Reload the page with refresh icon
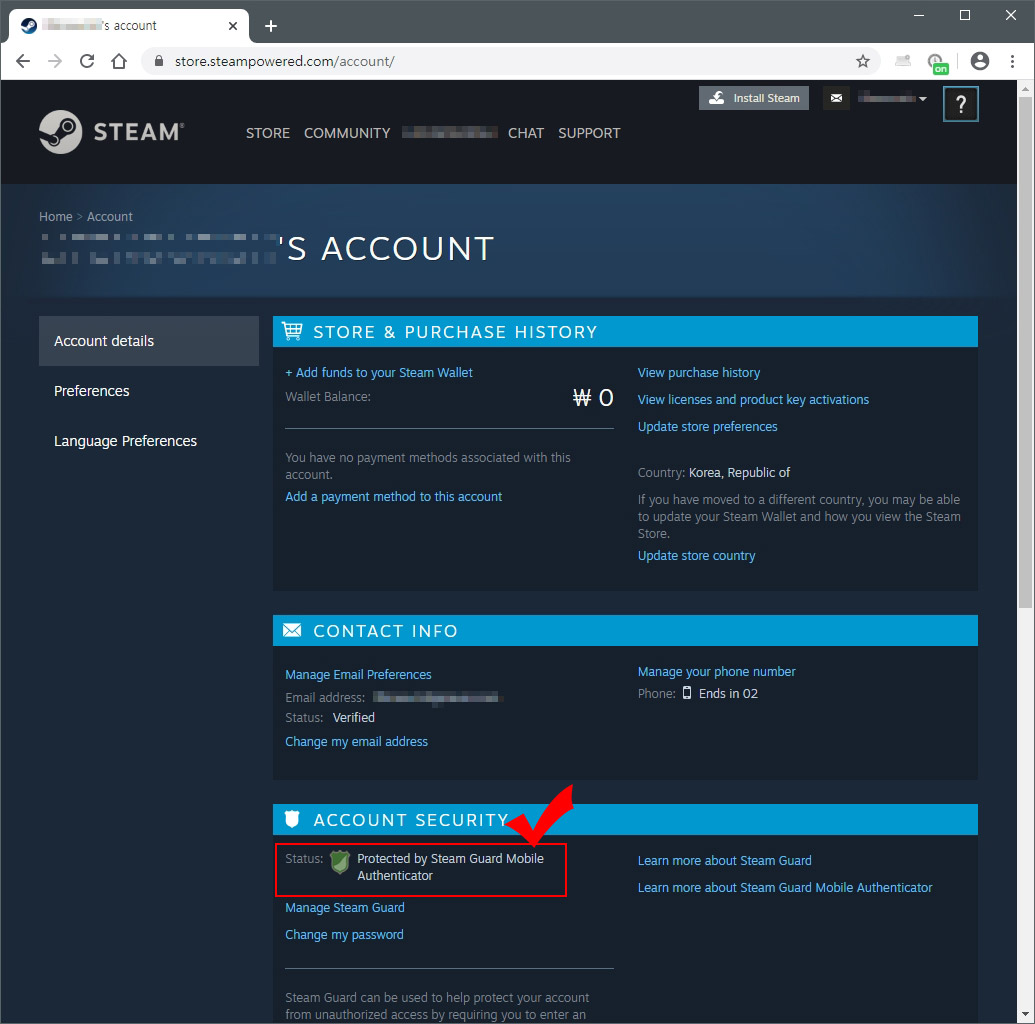 pyautogui.click(x=86, y=61)
